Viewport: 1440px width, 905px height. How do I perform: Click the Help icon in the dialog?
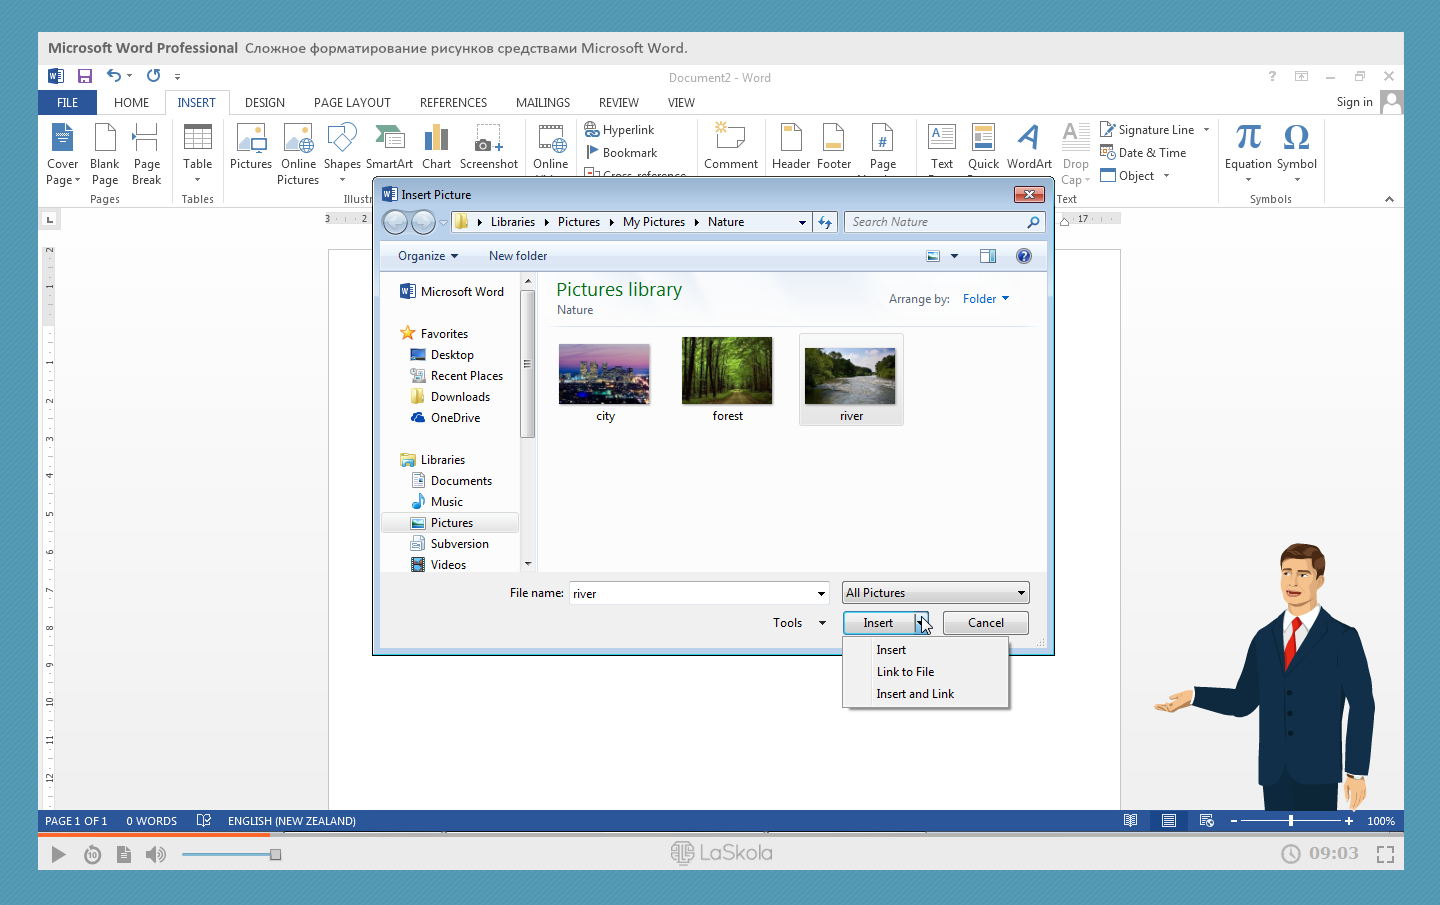click(x=1023, y=256)
